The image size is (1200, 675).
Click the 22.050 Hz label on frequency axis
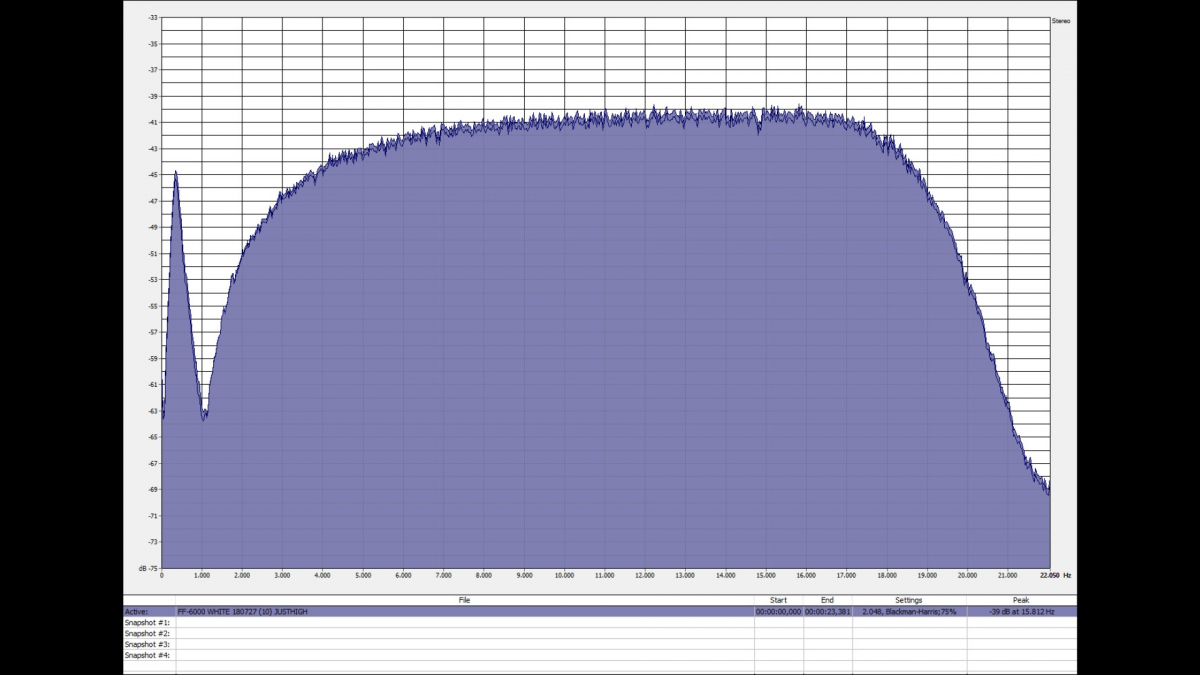(1052, 576)
